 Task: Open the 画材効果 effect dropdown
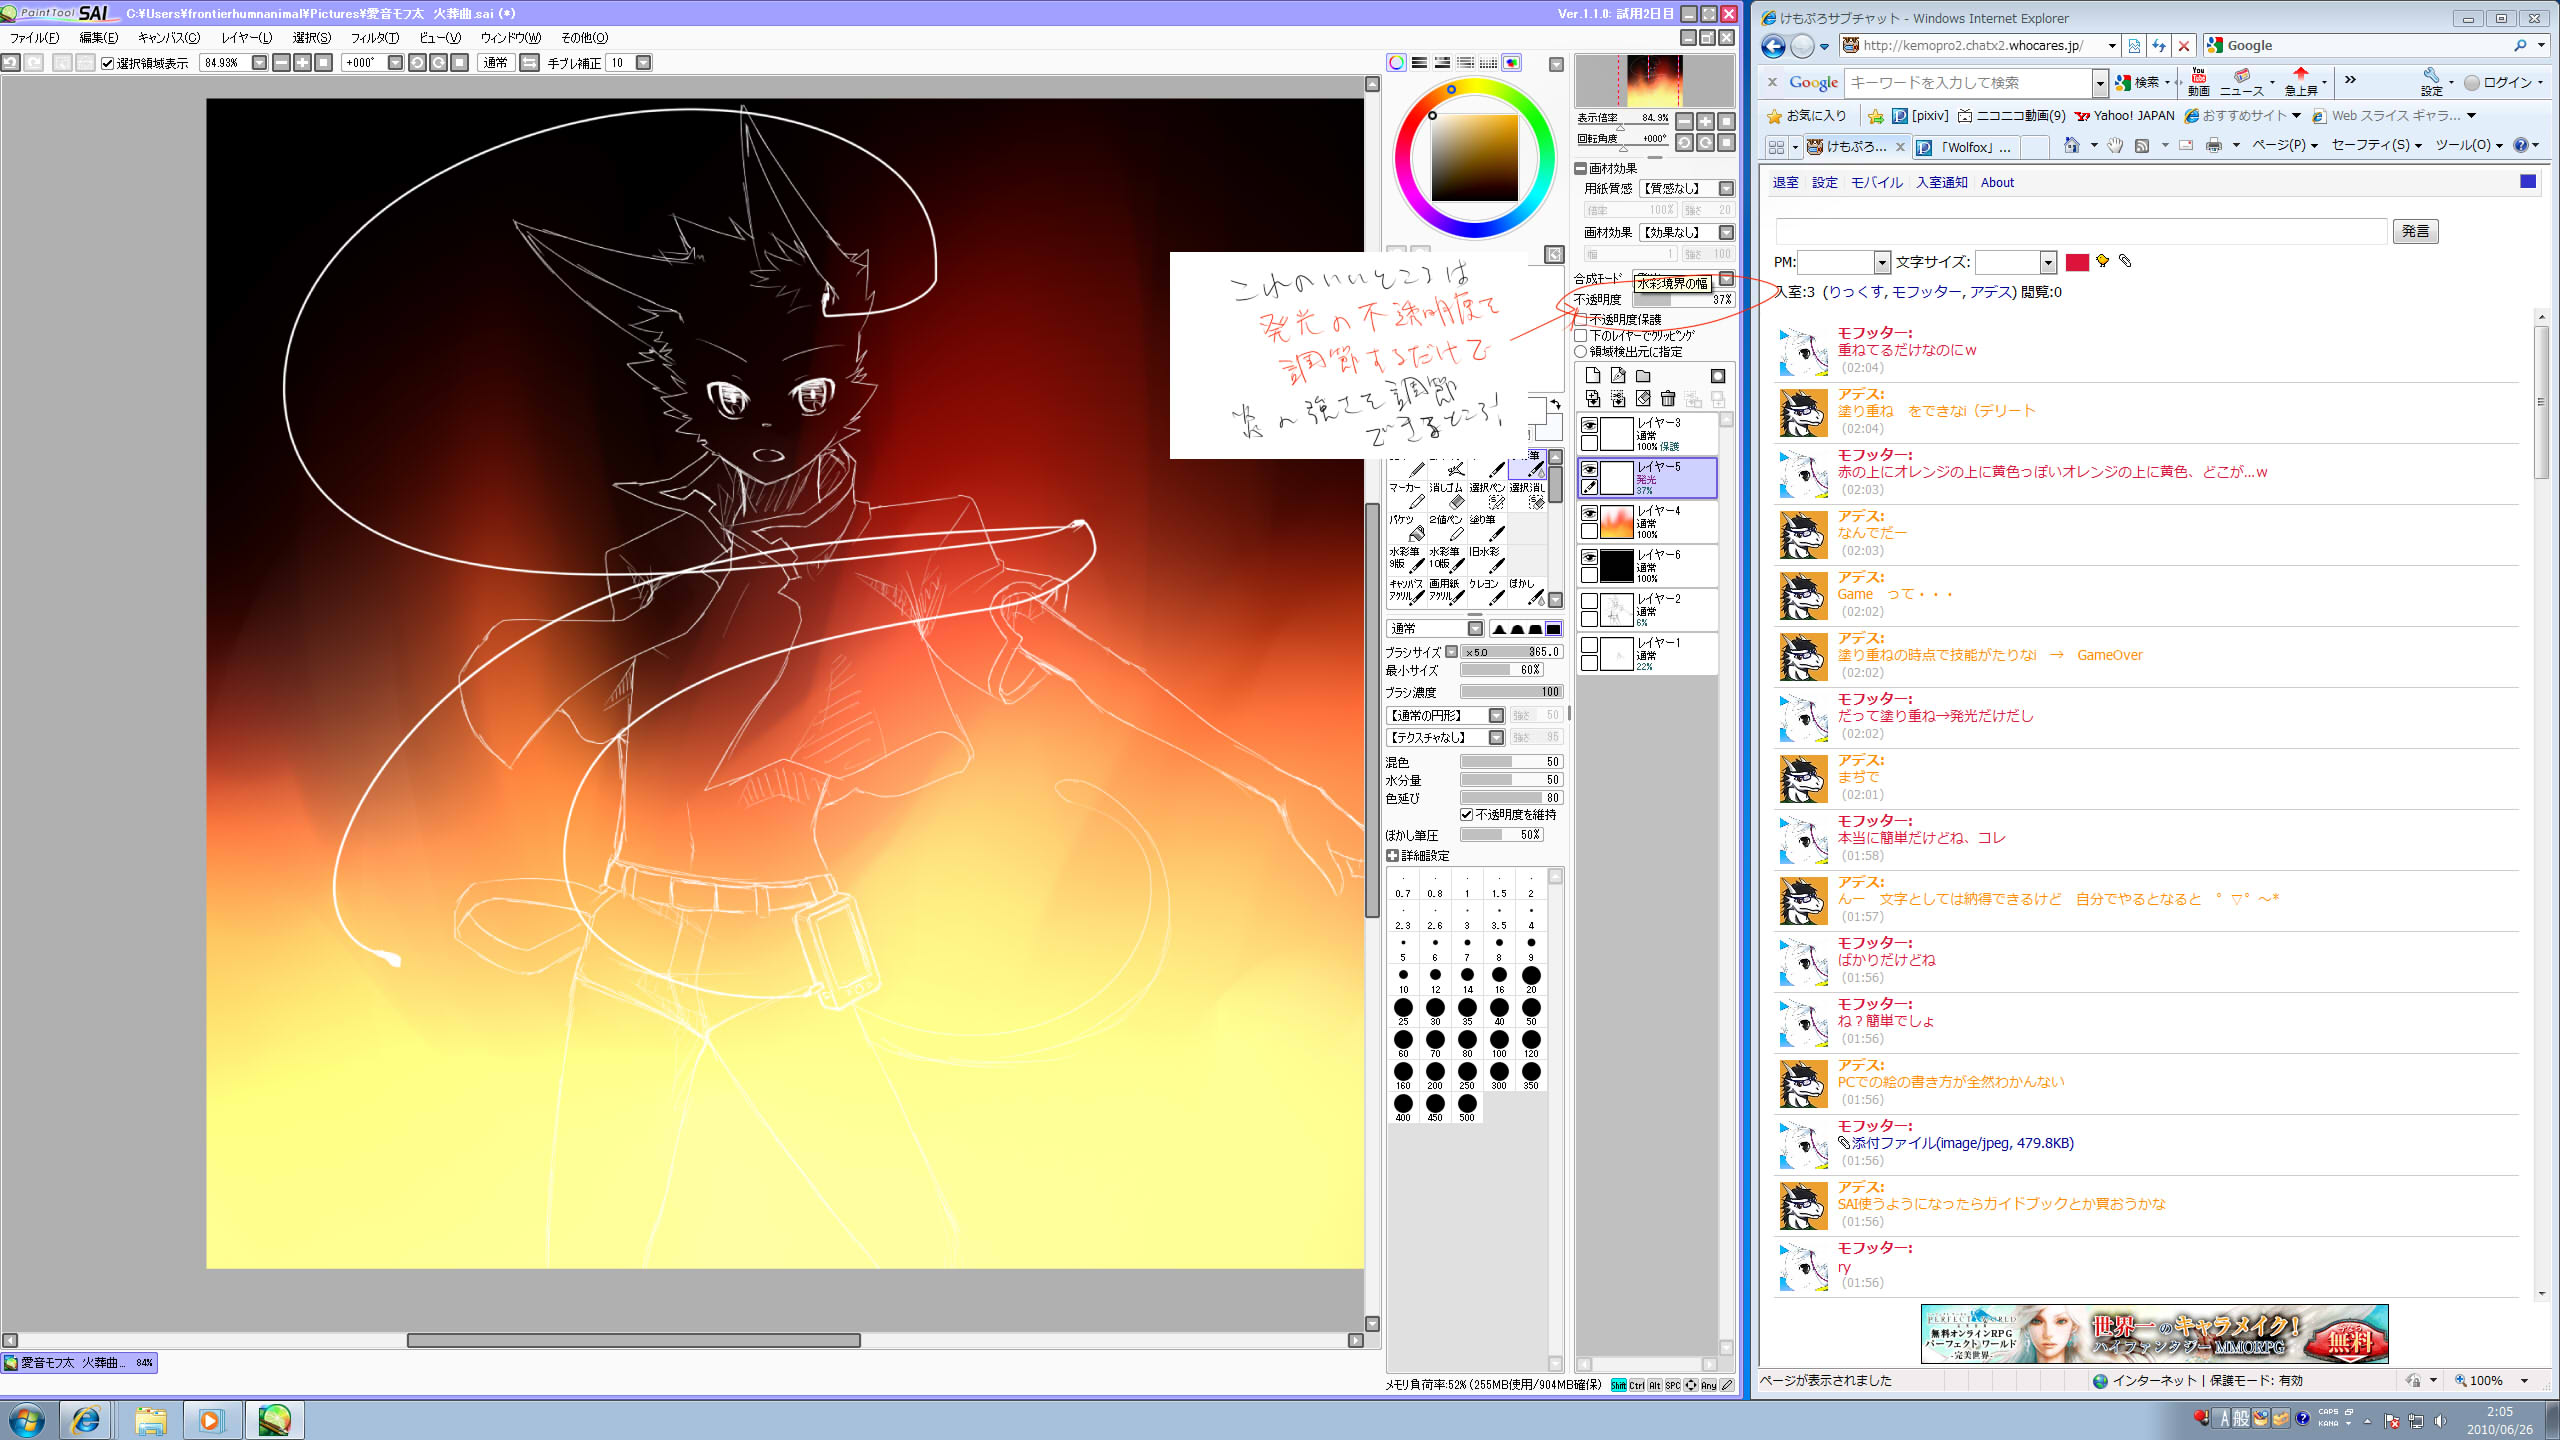tap(1726, 232)
